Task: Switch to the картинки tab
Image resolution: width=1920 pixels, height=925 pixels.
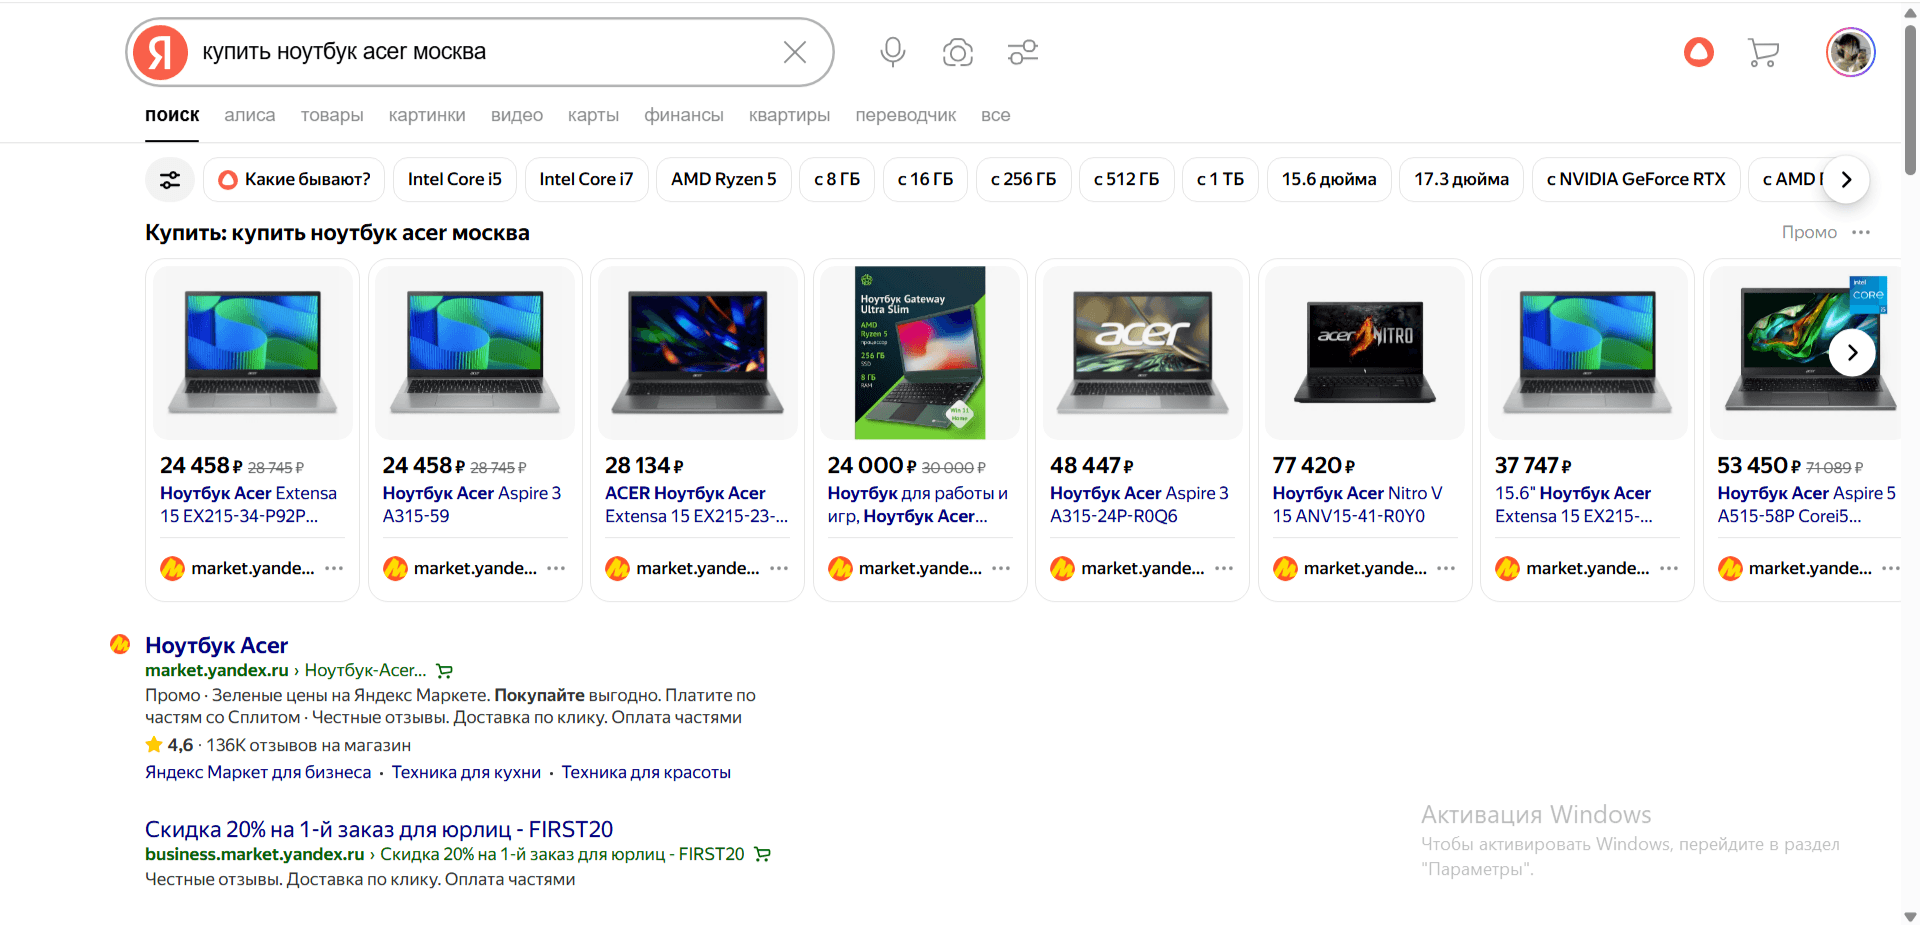Action: click(x=427, y=115)
